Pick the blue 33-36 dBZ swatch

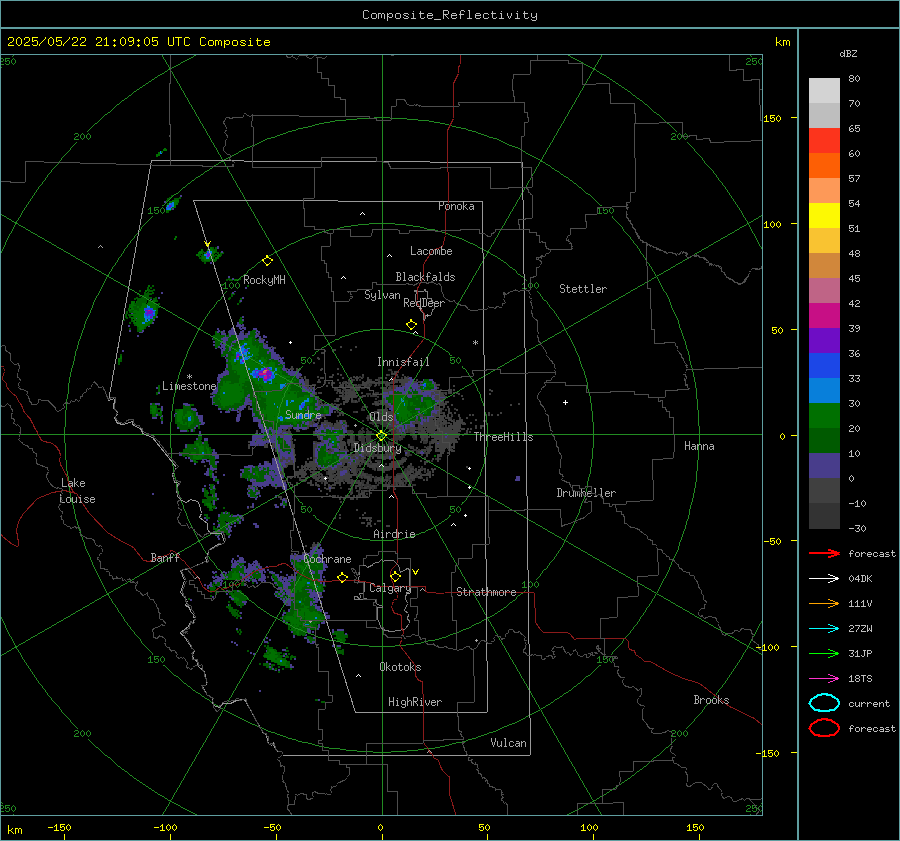click(824, 366)
